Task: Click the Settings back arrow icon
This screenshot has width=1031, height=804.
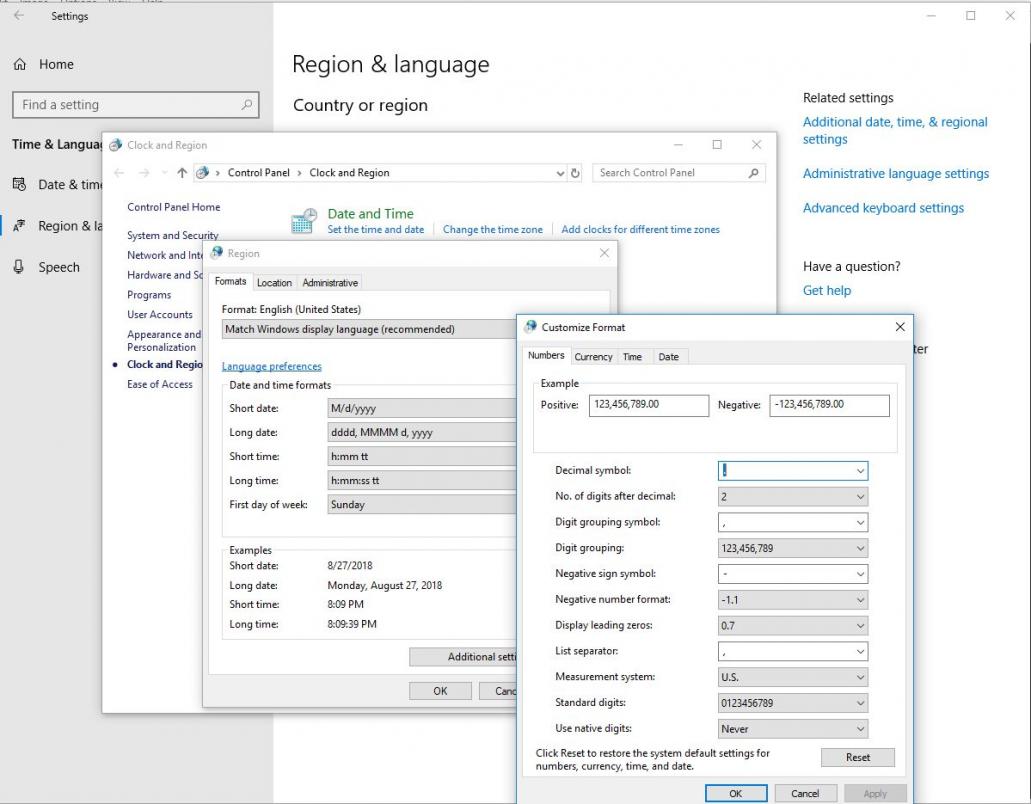Action: point(19,16)
